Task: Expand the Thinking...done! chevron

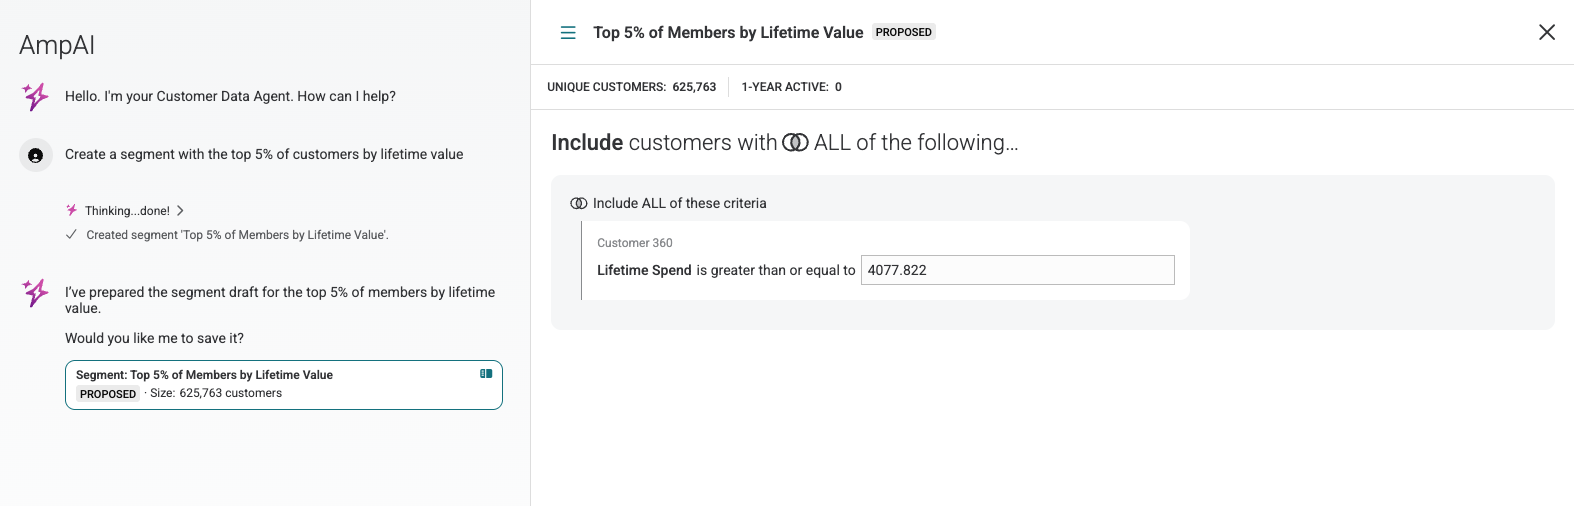Action: [180, 211]
